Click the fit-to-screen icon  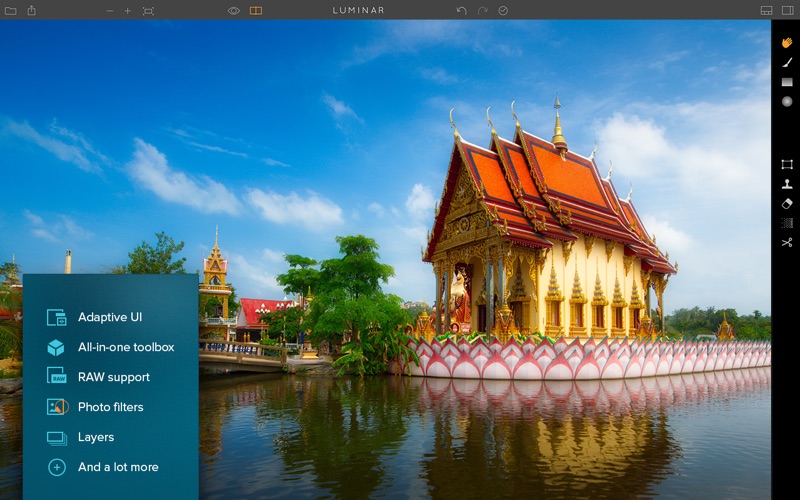click(x=148, y=11)
